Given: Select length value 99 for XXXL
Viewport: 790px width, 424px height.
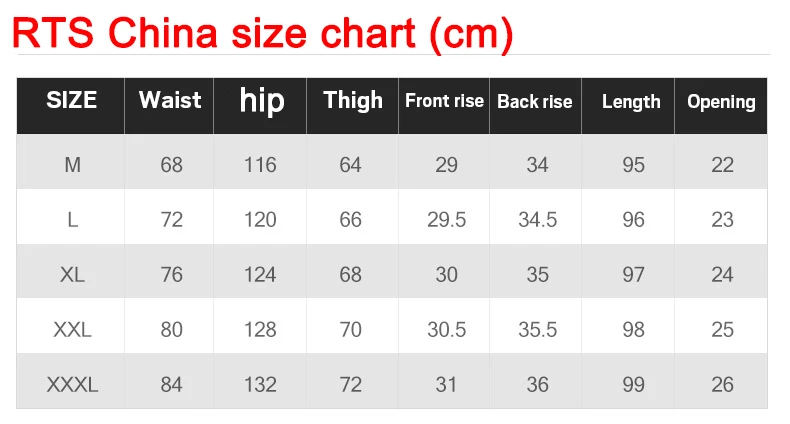Looking at the screenshot, I should 634,384.
